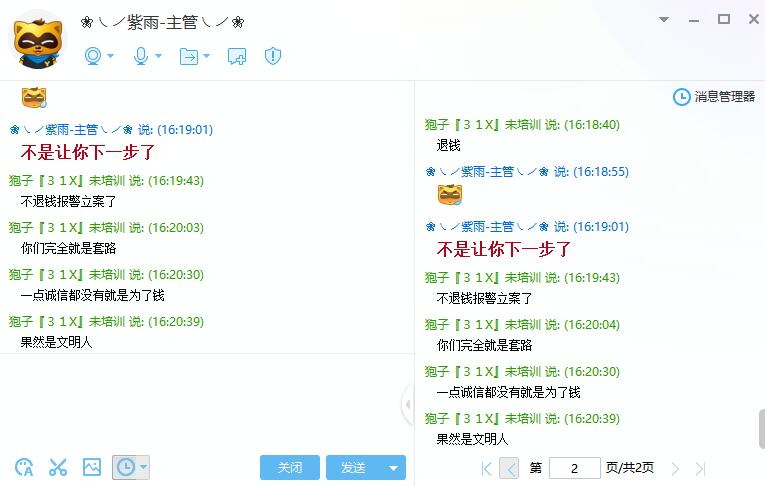Screen dimensions: 765x486
Task: Expand the history clock dropdown arrow
Action: tap(143, 467)
